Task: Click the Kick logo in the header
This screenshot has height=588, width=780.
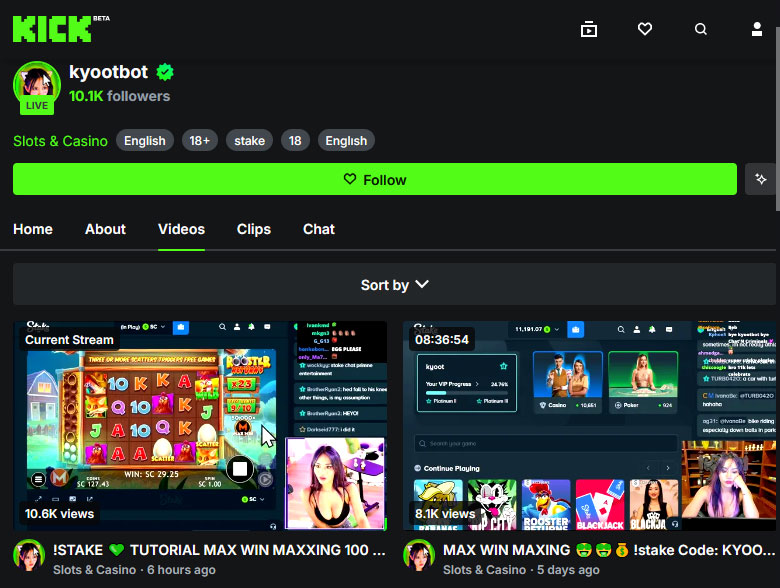Action: tap(52, 29)
